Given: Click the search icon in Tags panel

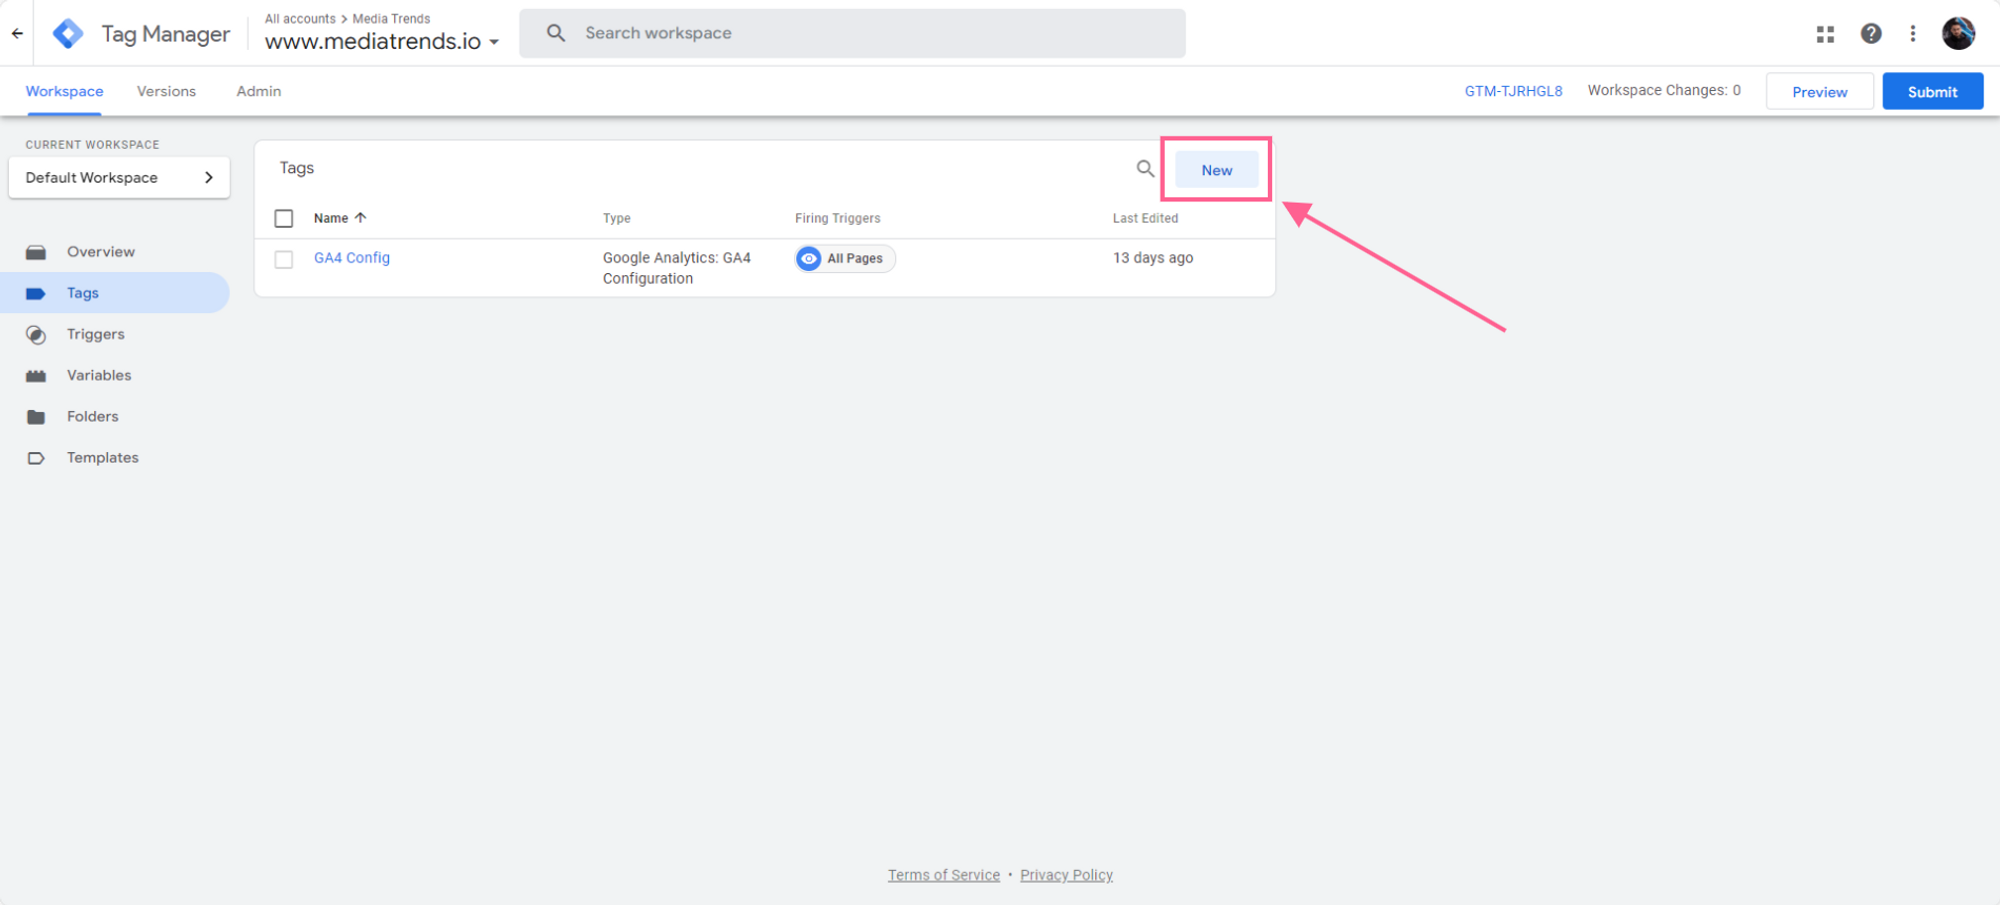Looking at the screenshot, I should click(x=1145, y=169).
